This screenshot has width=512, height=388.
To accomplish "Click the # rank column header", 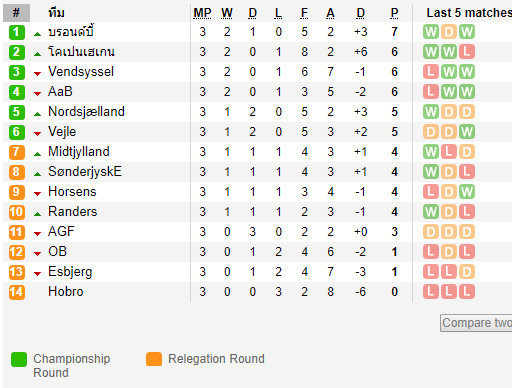I will 16,13.
